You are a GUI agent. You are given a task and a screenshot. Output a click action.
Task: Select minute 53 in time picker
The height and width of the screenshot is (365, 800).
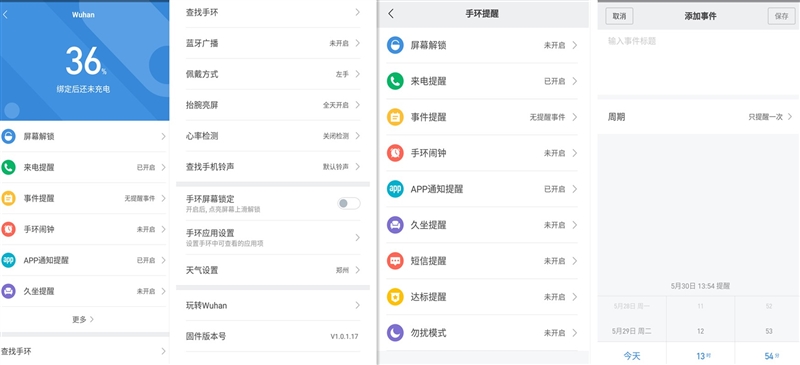pyautogui.click(x=769, y=331)
